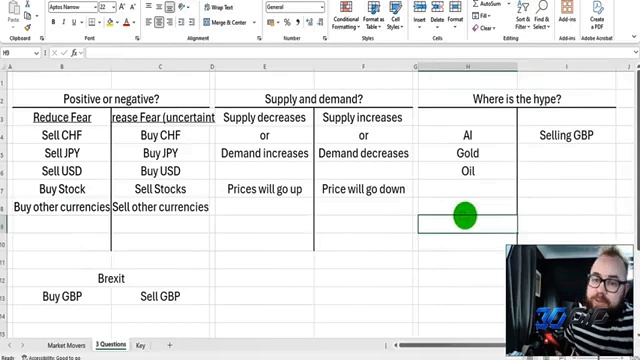
Task: Toggle Underline formatting
Action: [73, 22]
